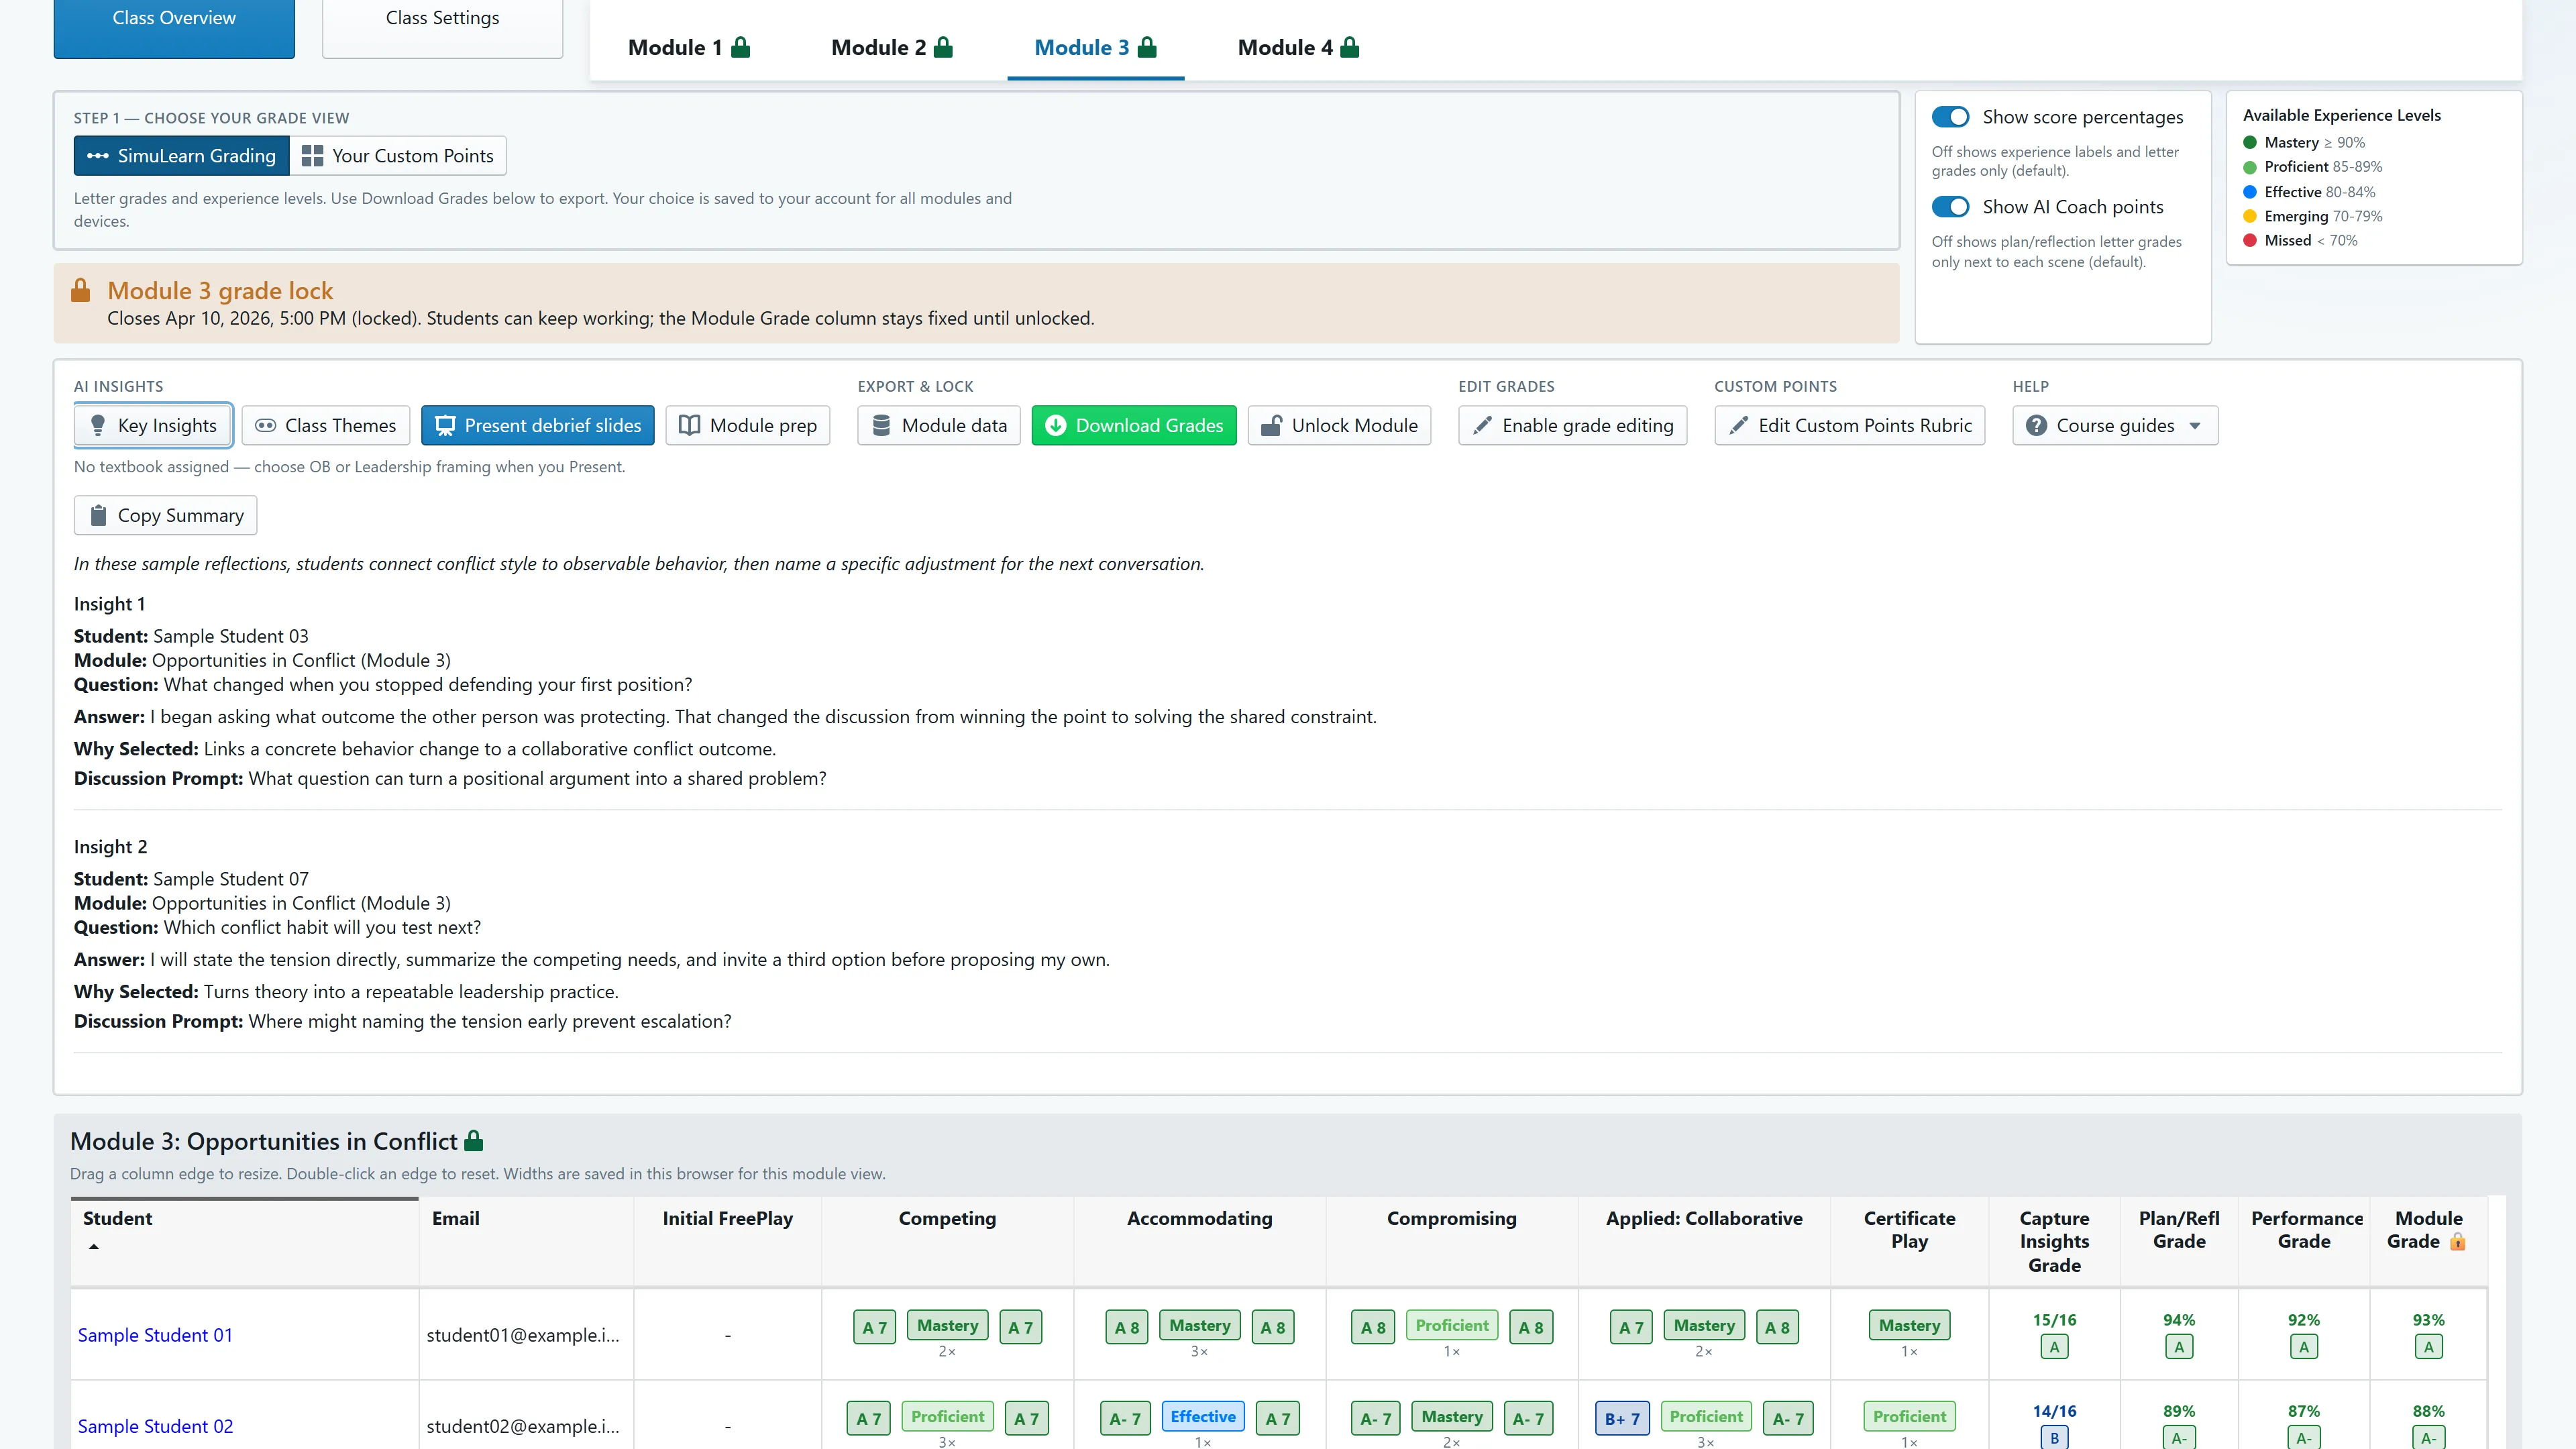The image size is (2576, 1449).
Task: Click the grid icon on Your Custom Points
Action: click(312, 155)
